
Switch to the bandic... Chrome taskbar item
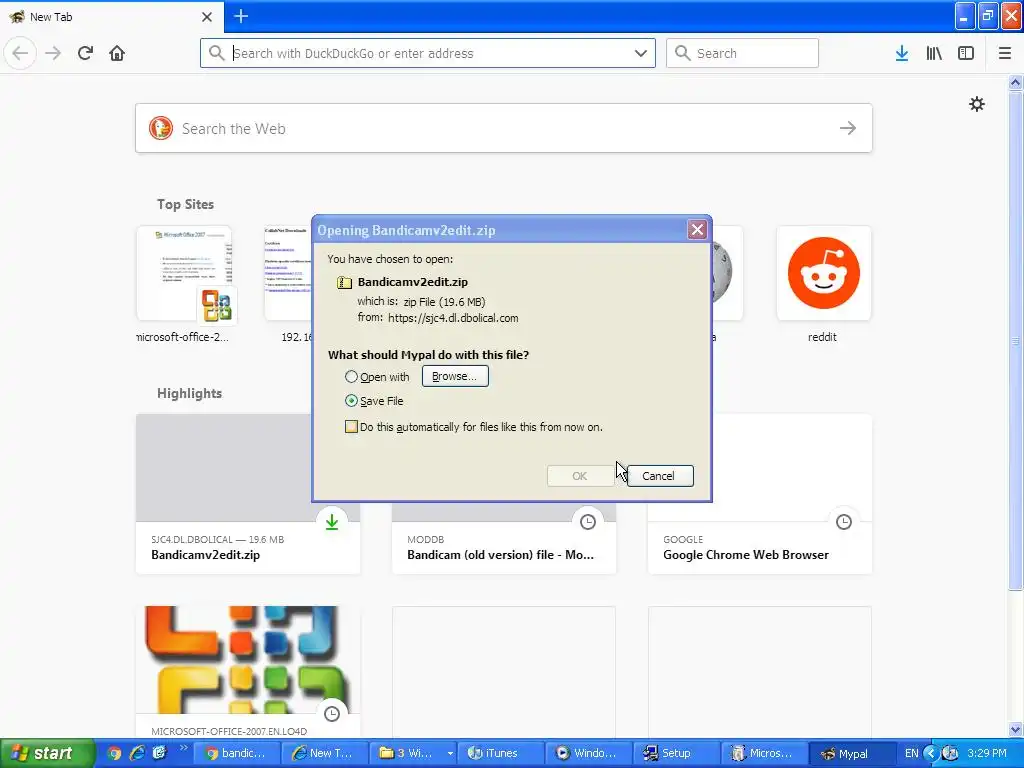coord(239,753)
